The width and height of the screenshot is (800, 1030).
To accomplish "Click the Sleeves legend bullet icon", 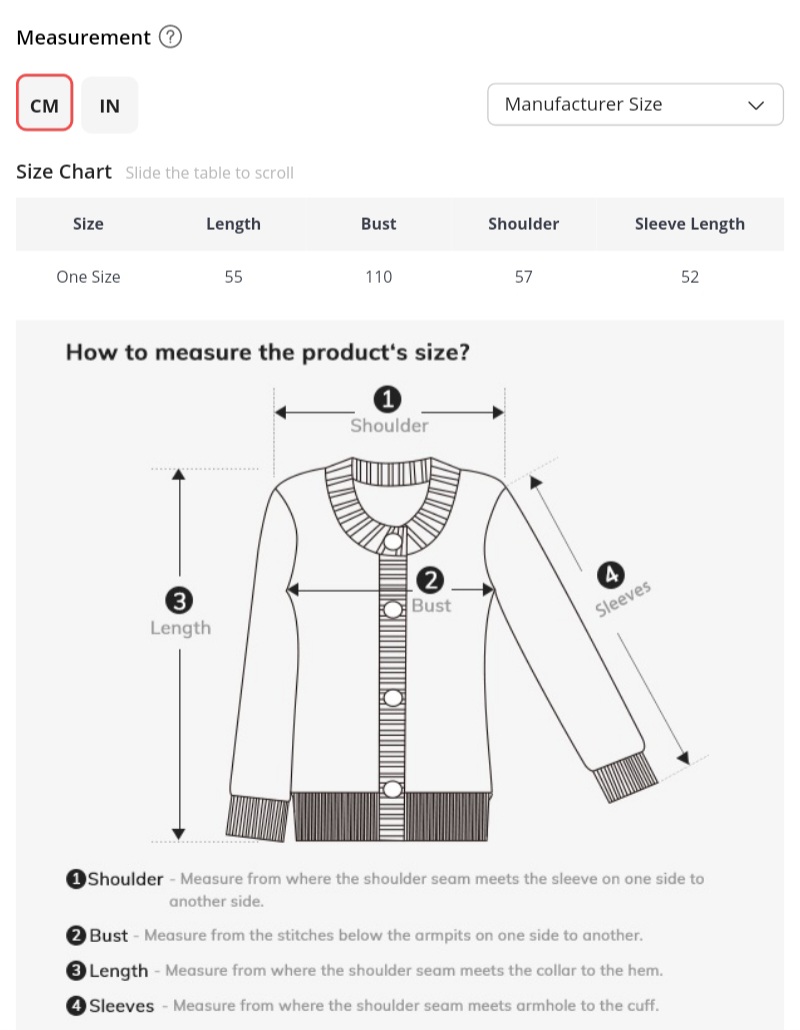I will (x=76, y=1006).
